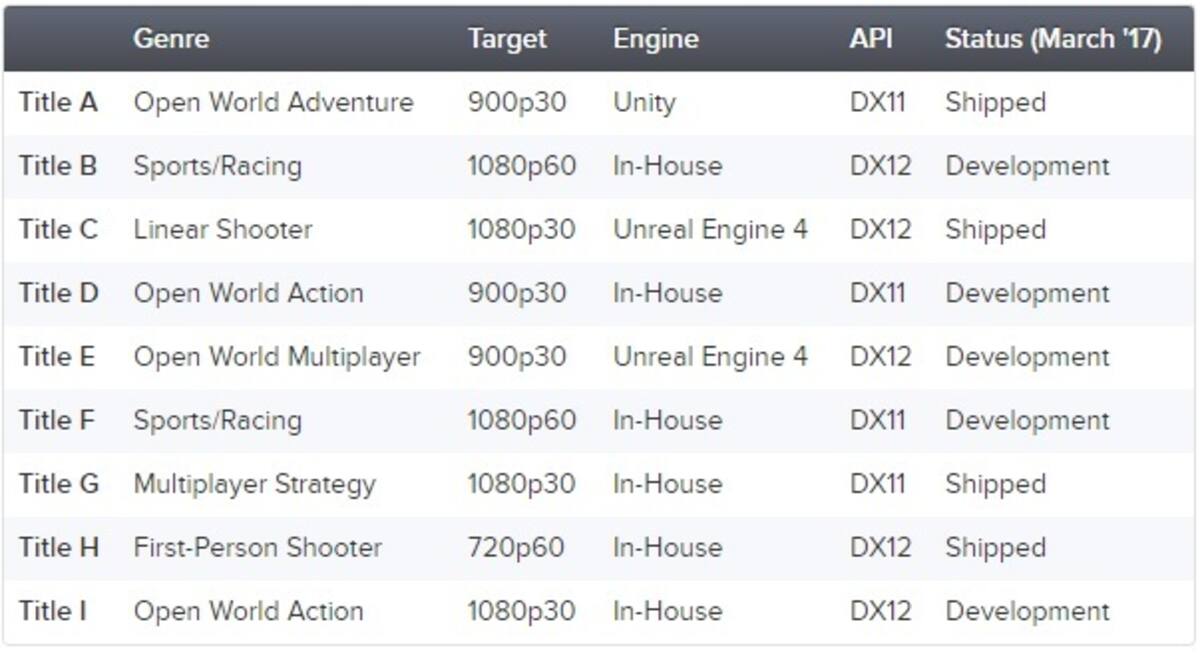Click the 720p60 target cell
Screen dimensions: 1200x654
[x=515, y=548]
